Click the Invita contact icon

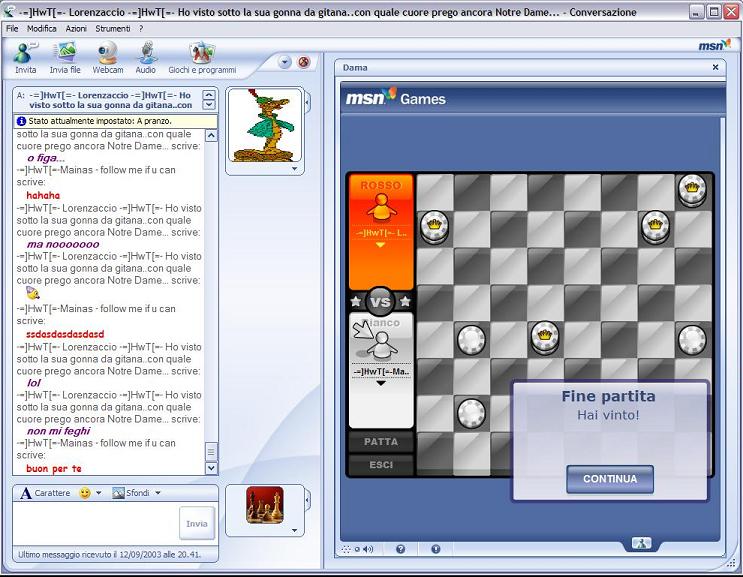coord(25,53)
